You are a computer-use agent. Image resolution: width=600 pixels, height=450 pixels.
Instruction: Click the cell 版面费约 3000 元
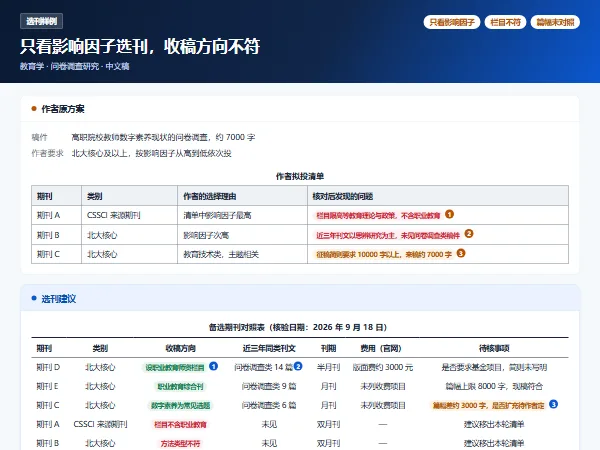coord(383,367)
